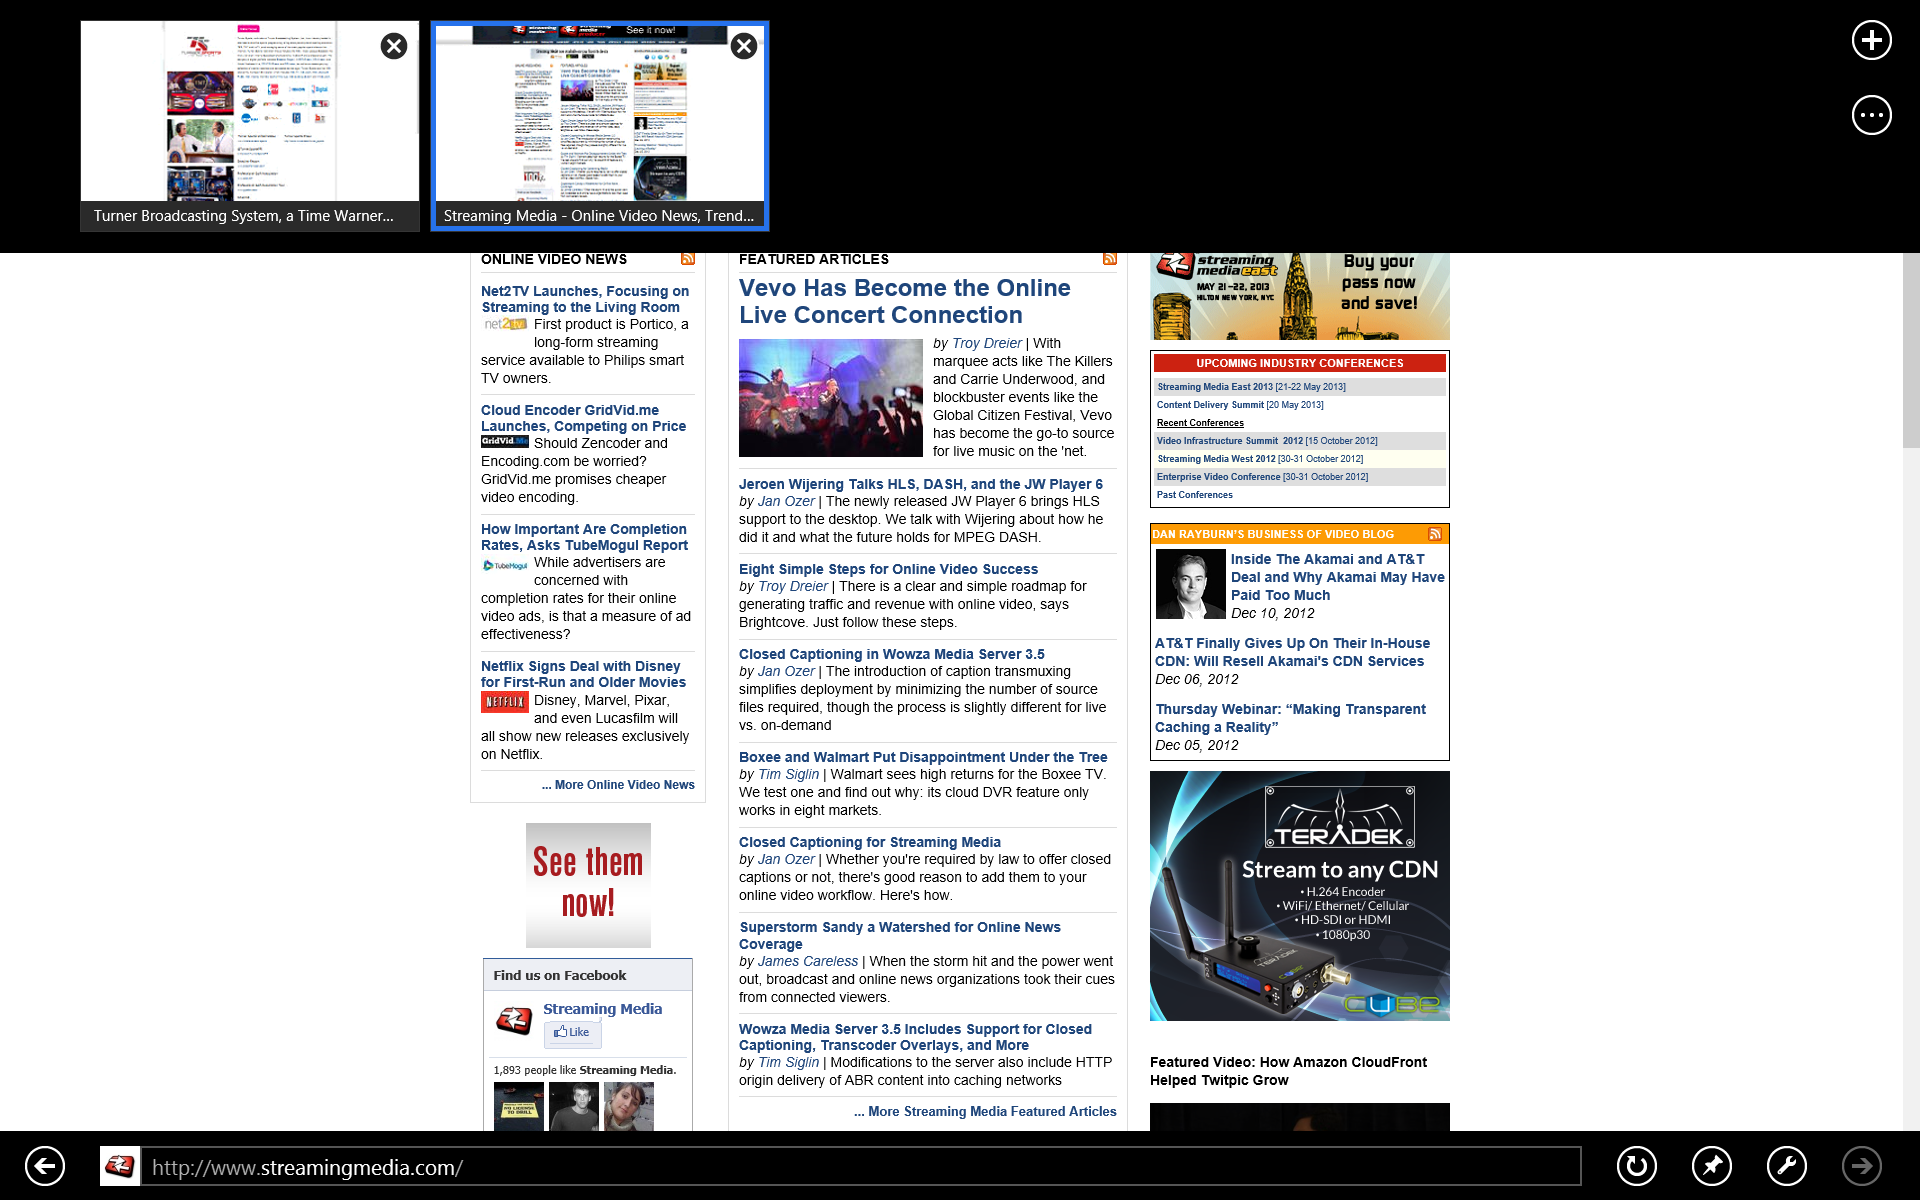Open page tools wrench icon

click(x=1787, y=1166)
